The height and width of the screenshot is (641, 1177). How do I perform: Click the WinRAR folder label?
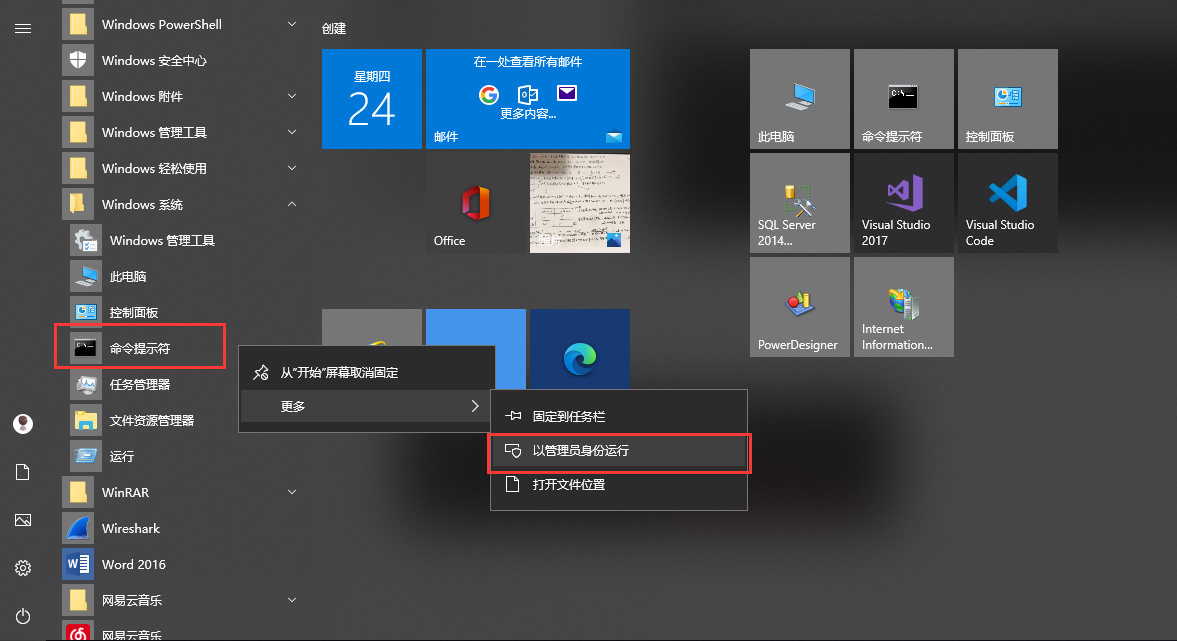[125, 492]
